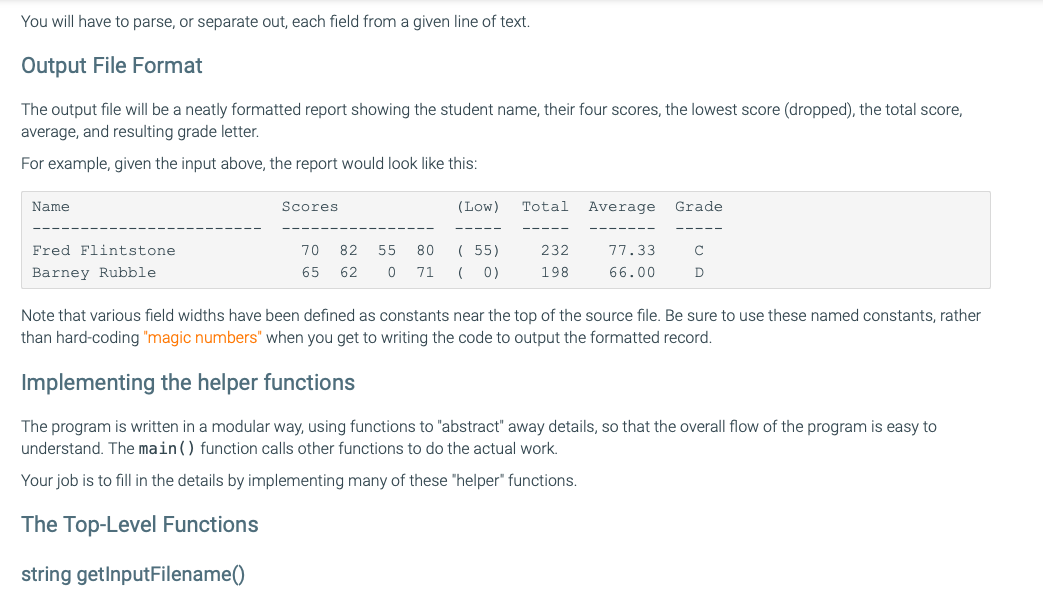
Task: Click "The Top-Level Functions" heading
Action: pyautogui.click(x=140, y=525)
